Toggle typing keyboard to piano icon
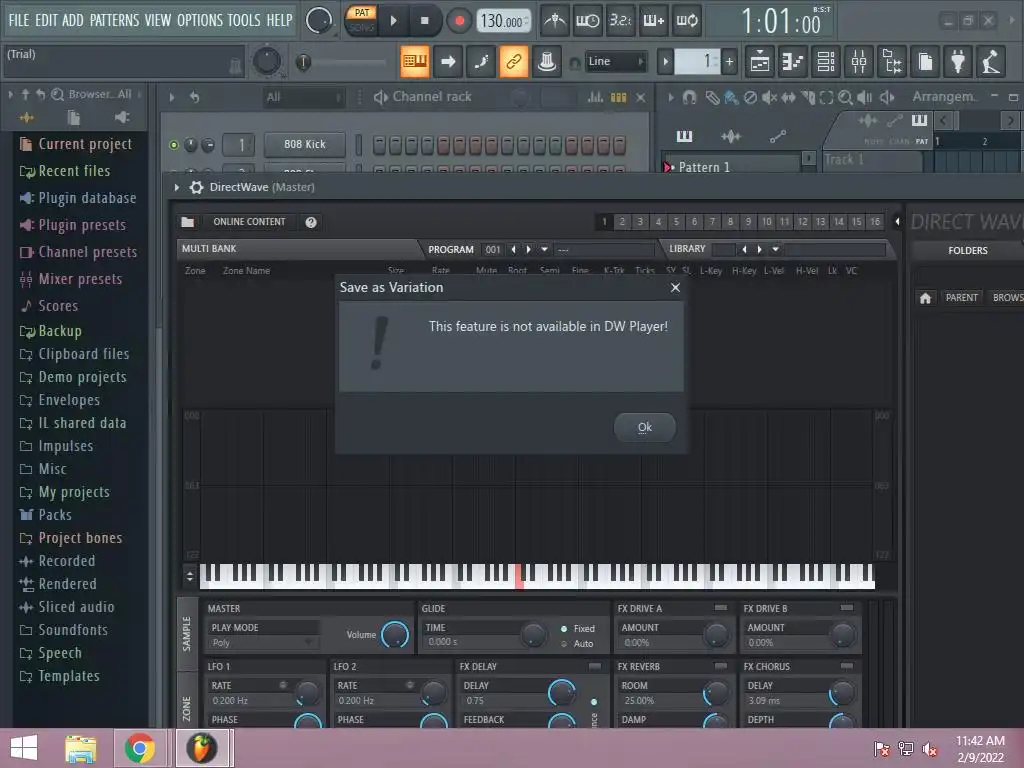The height and width of the screenshot is (768, 1024). coord(415,61)
